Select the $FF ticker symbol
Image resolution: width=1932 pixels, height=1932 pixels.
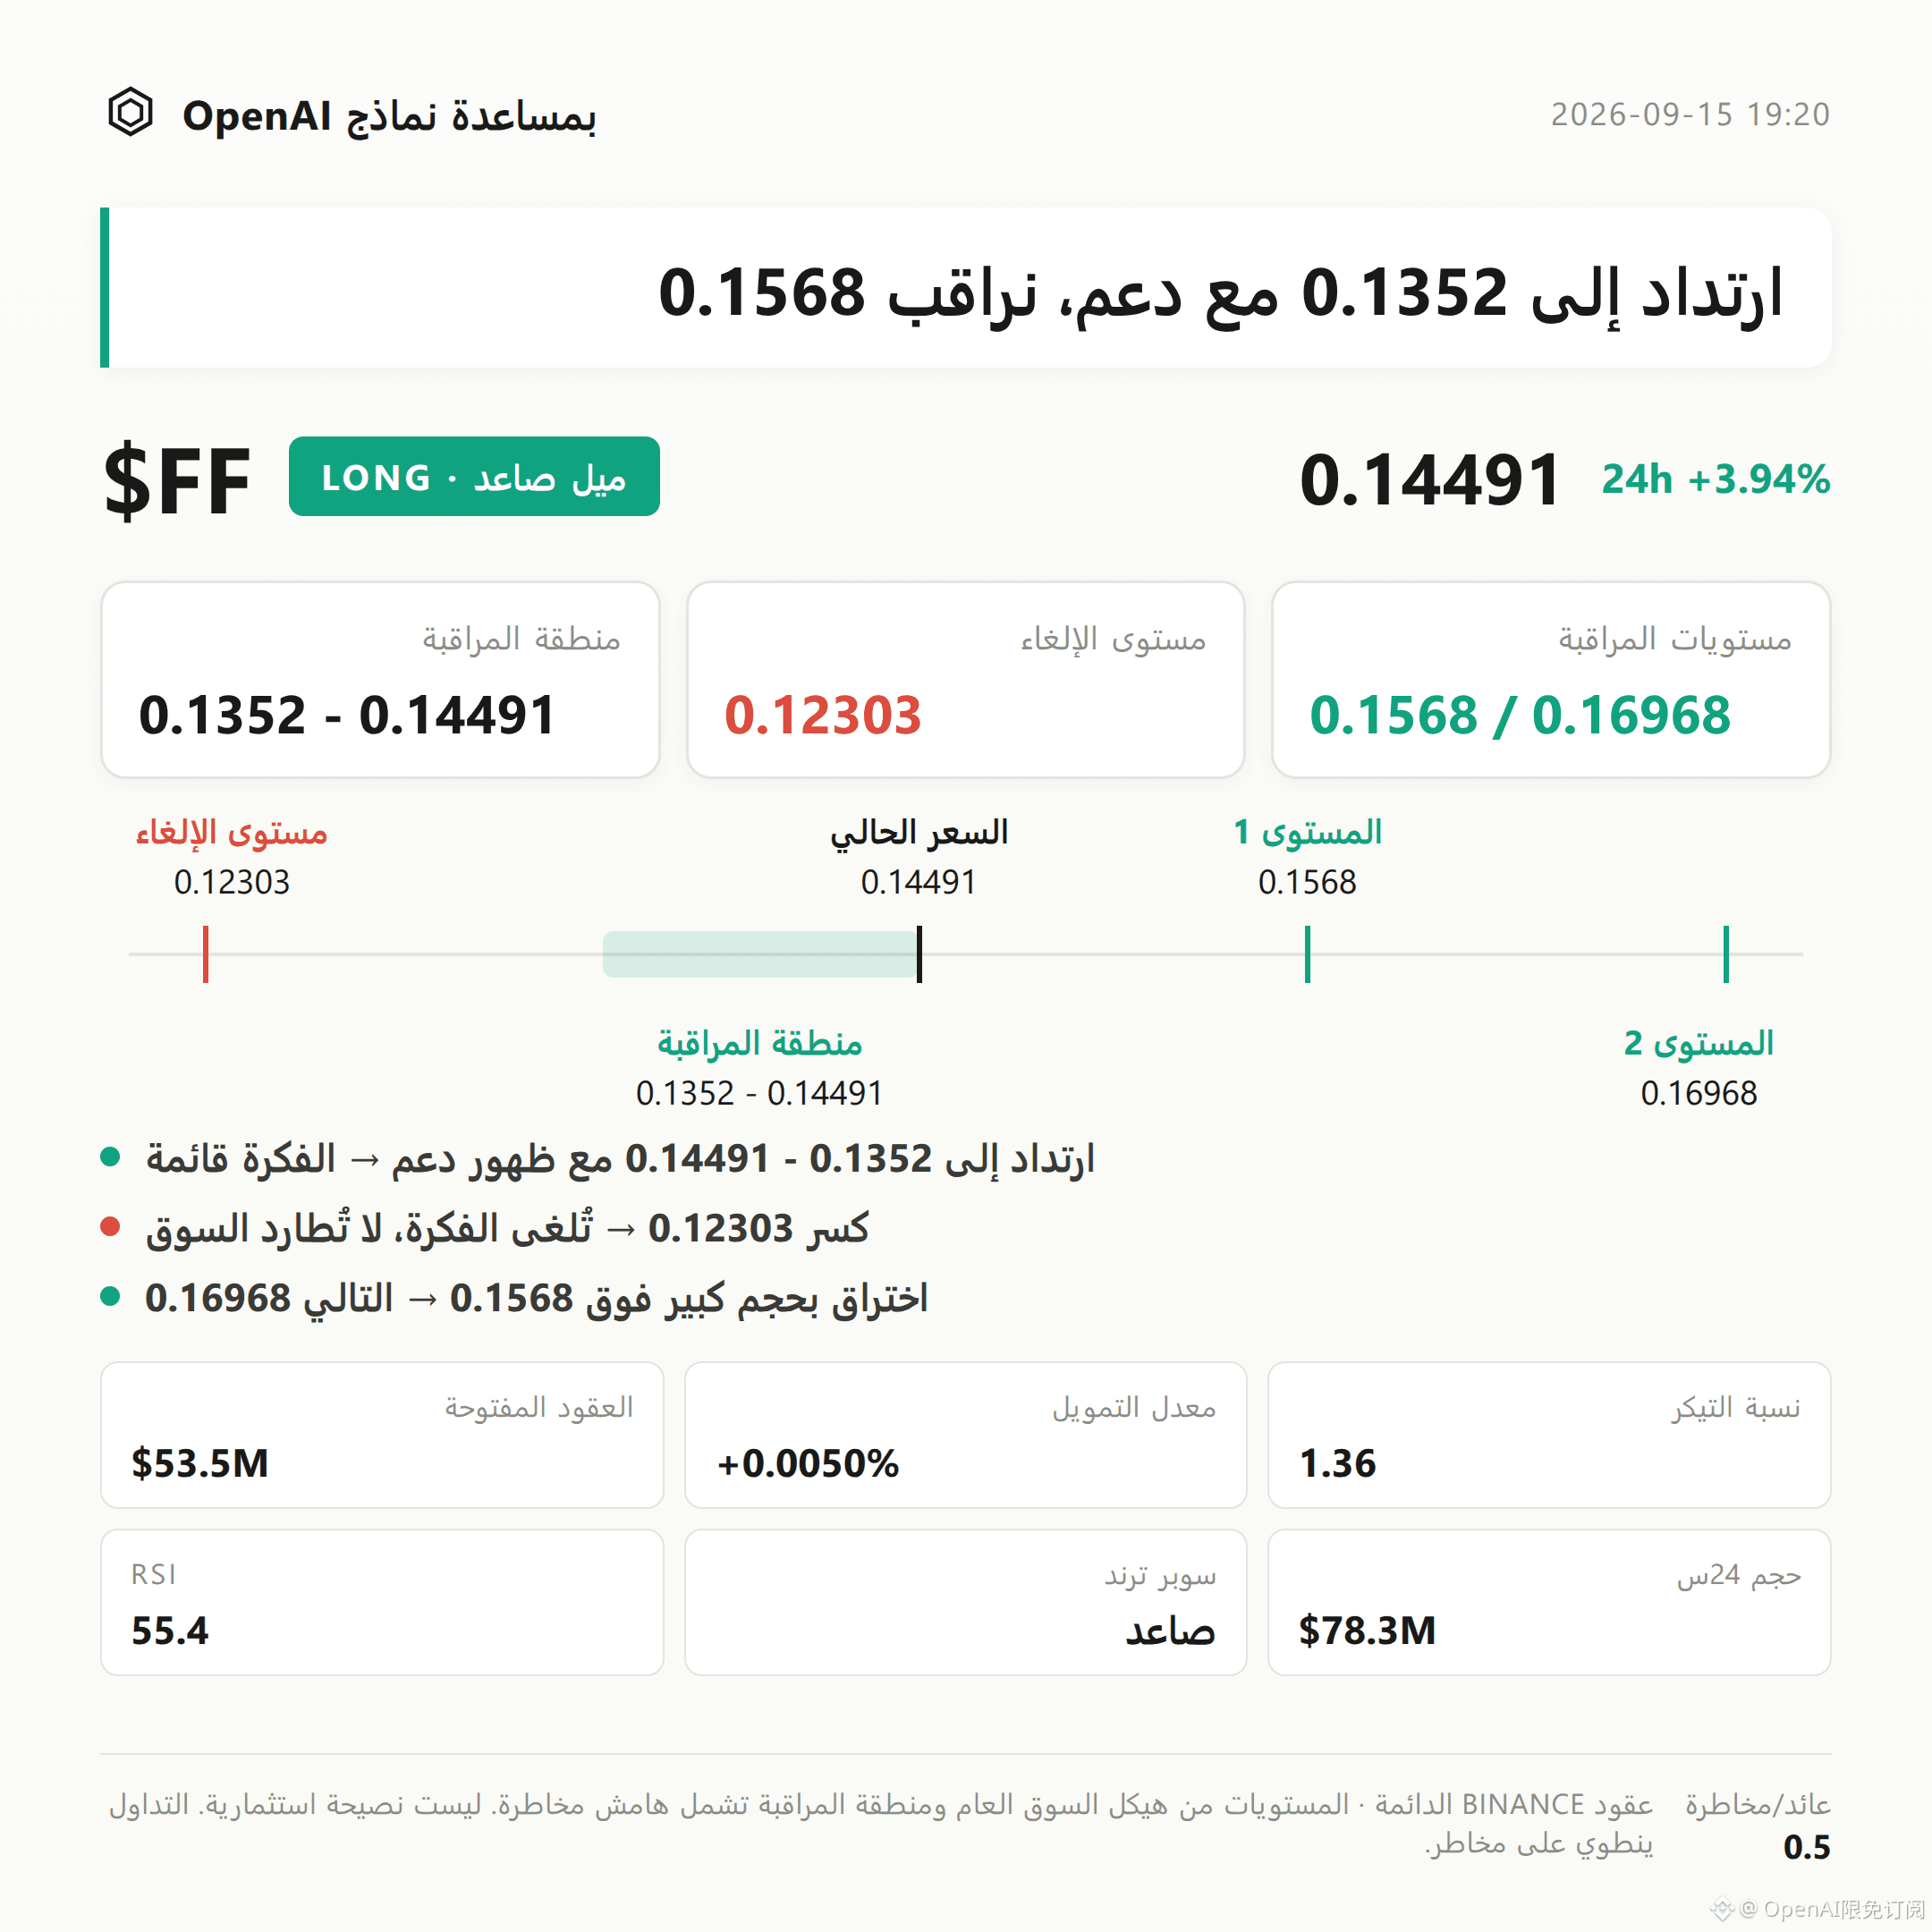point(177,481)
